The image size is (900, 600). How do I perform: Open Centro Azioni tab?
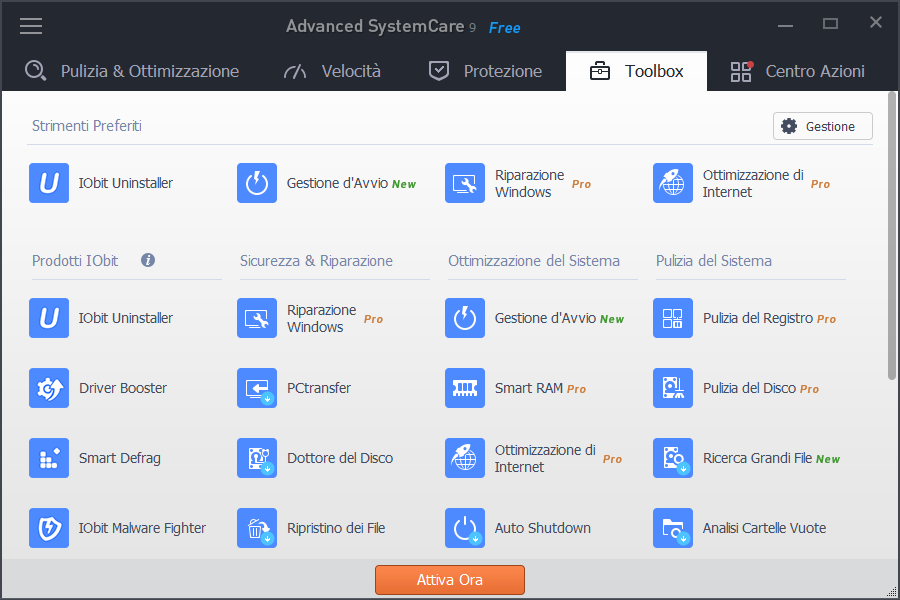click(798, 71)
